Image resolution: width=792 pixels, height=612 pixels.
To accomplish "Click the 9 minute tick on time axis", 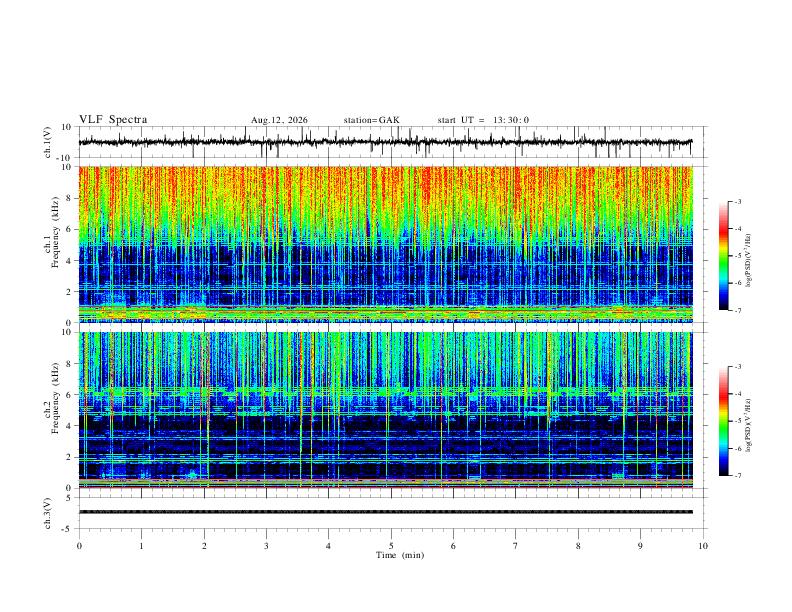I will point(640,546).
